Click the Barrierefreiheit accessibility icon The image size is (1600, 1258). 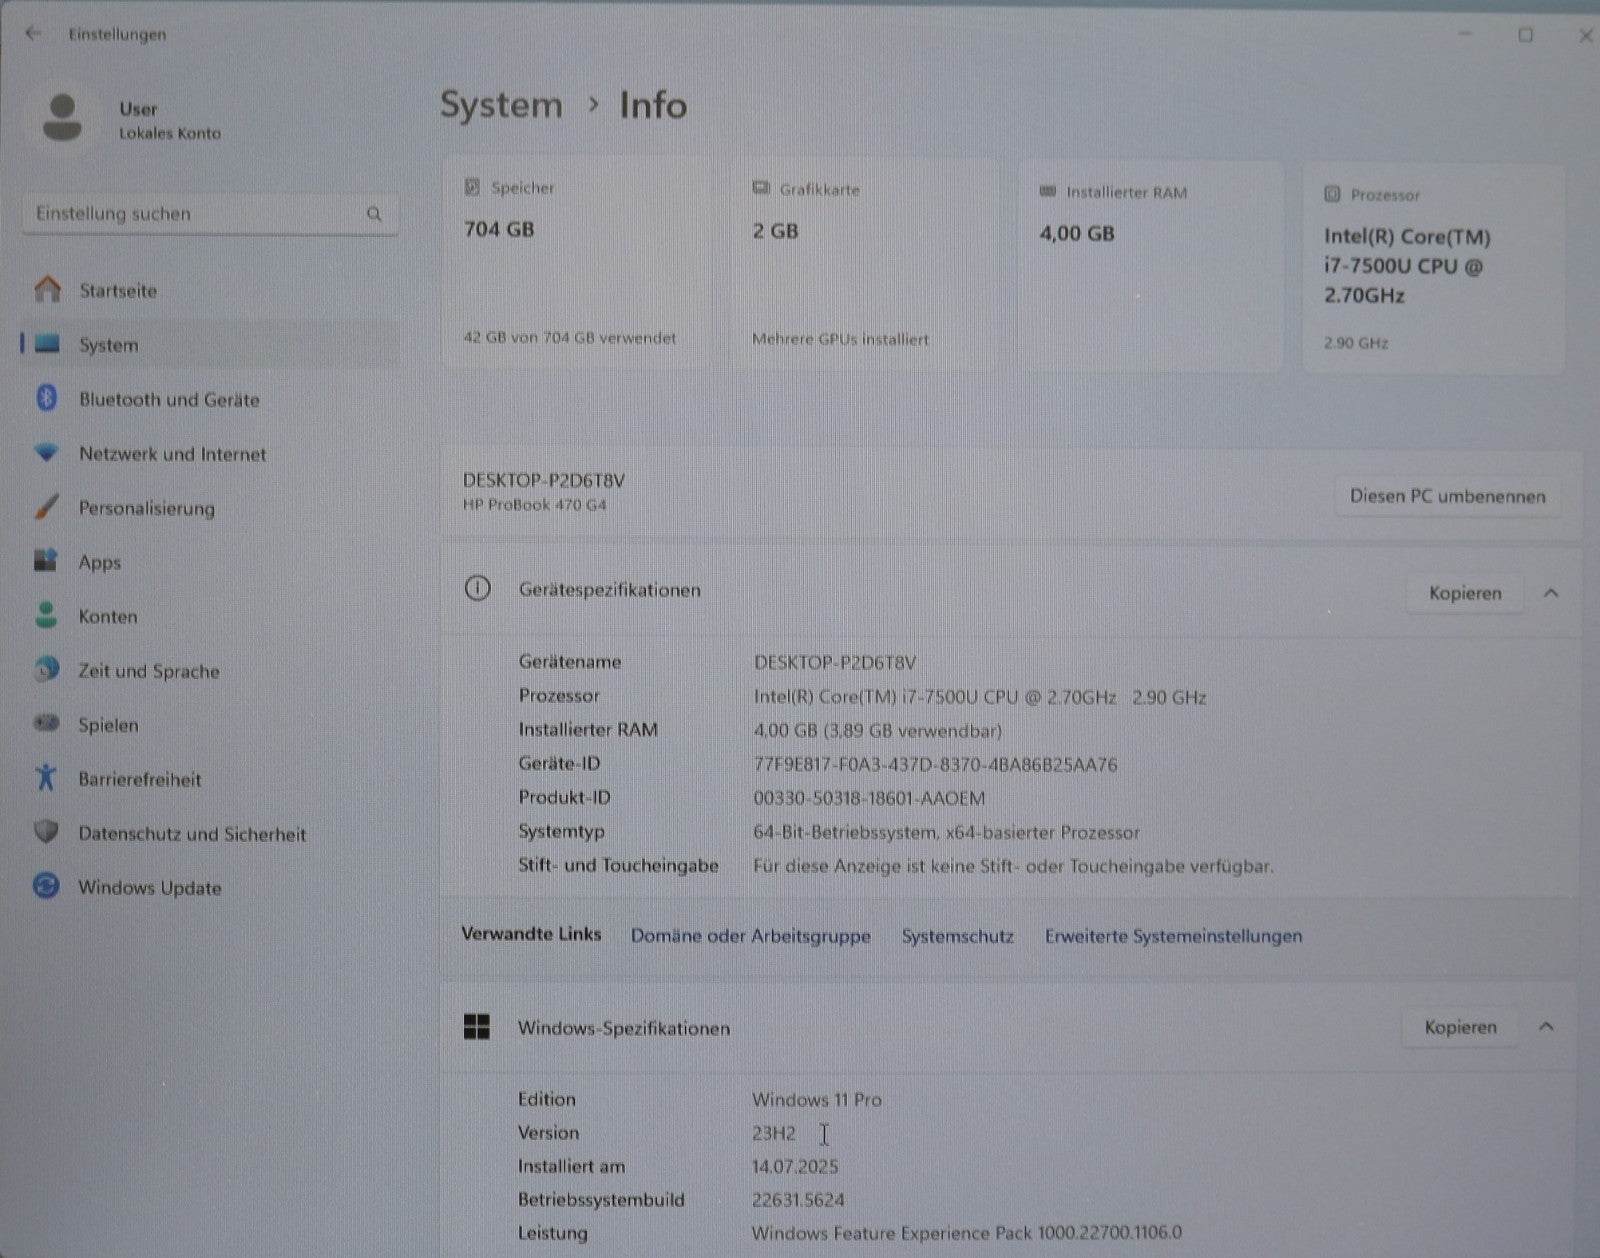(46, 777)
